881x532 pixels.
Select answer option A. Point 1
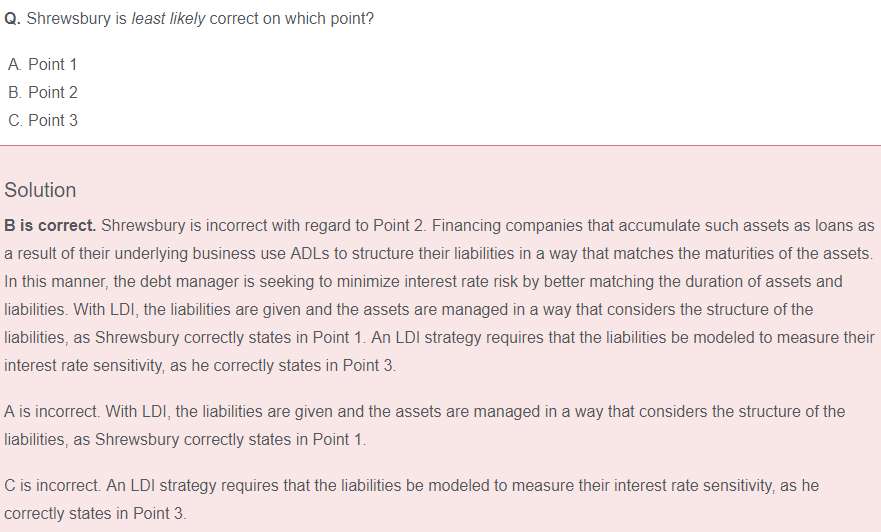point(42,64)
